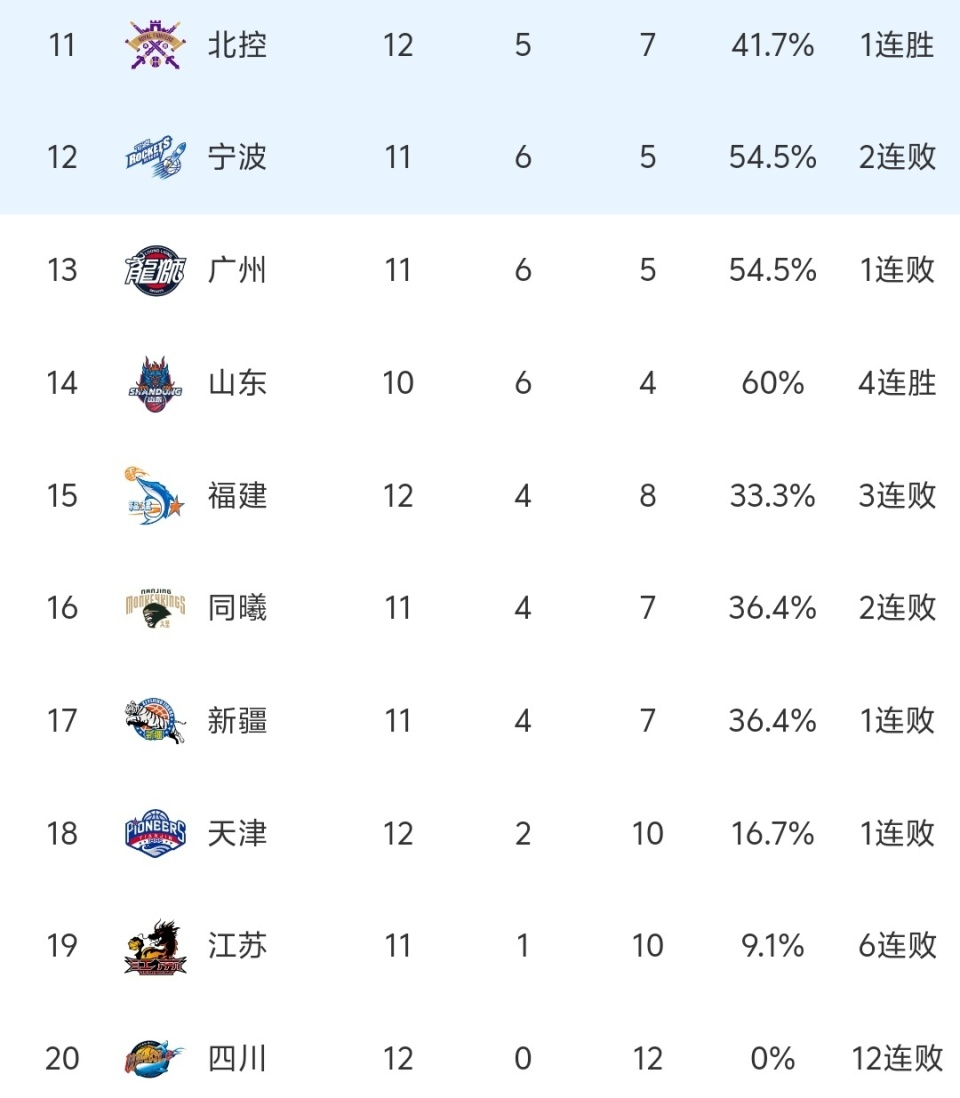960x1098 pixels.
Task: Tap the 宁波 Rockets team logo
Action: pyautogui.click(x=155, y=158)
